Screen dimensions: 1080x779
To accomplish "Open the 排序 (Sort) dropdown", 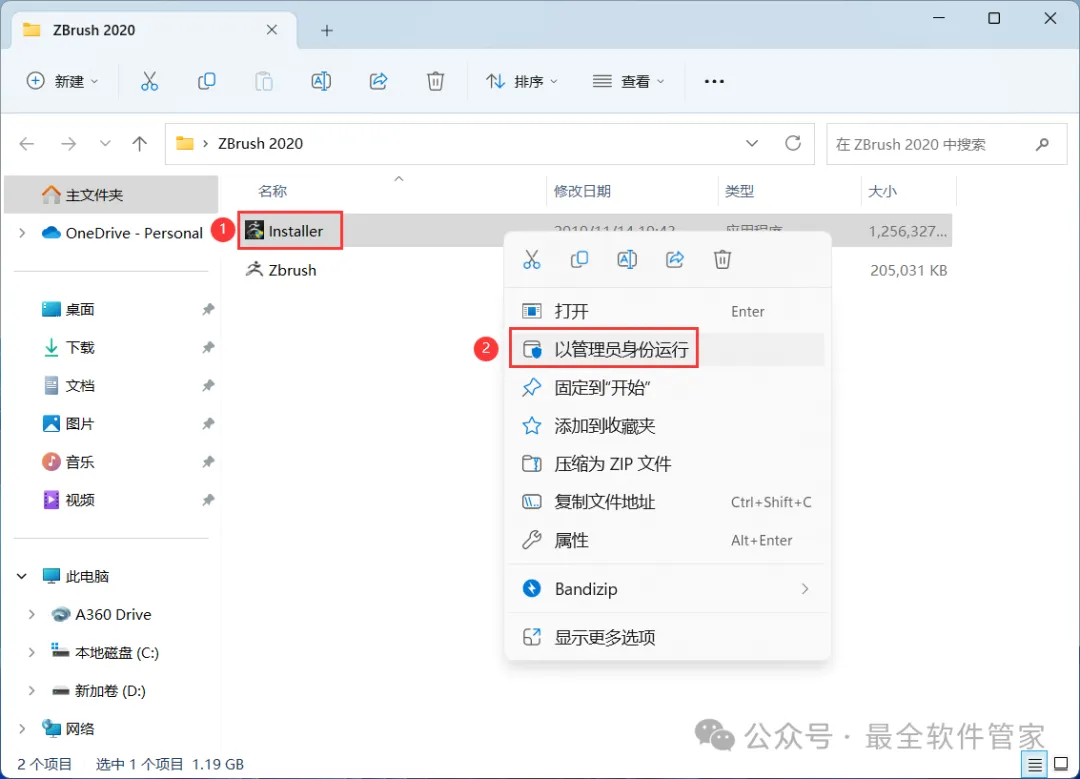I will pos(521,81).
